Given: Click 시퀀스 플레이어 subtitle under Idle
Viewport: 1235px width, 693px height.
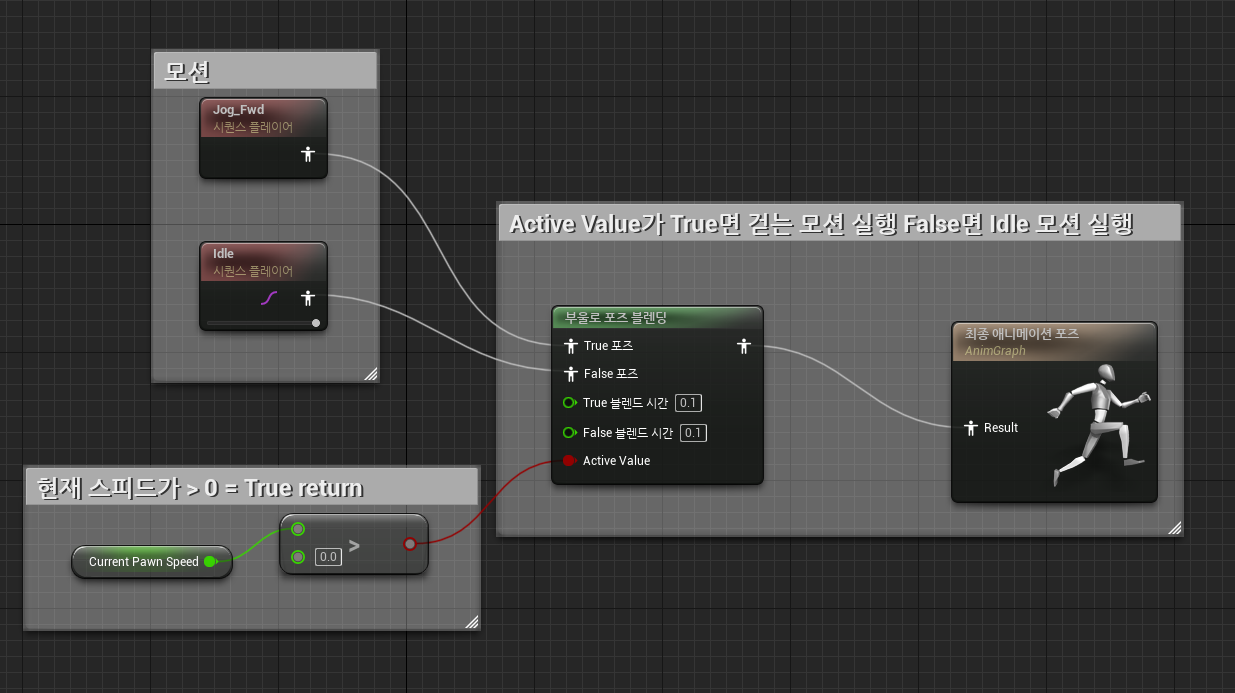Looking at the screenshot, I should (x=253, y=271).
